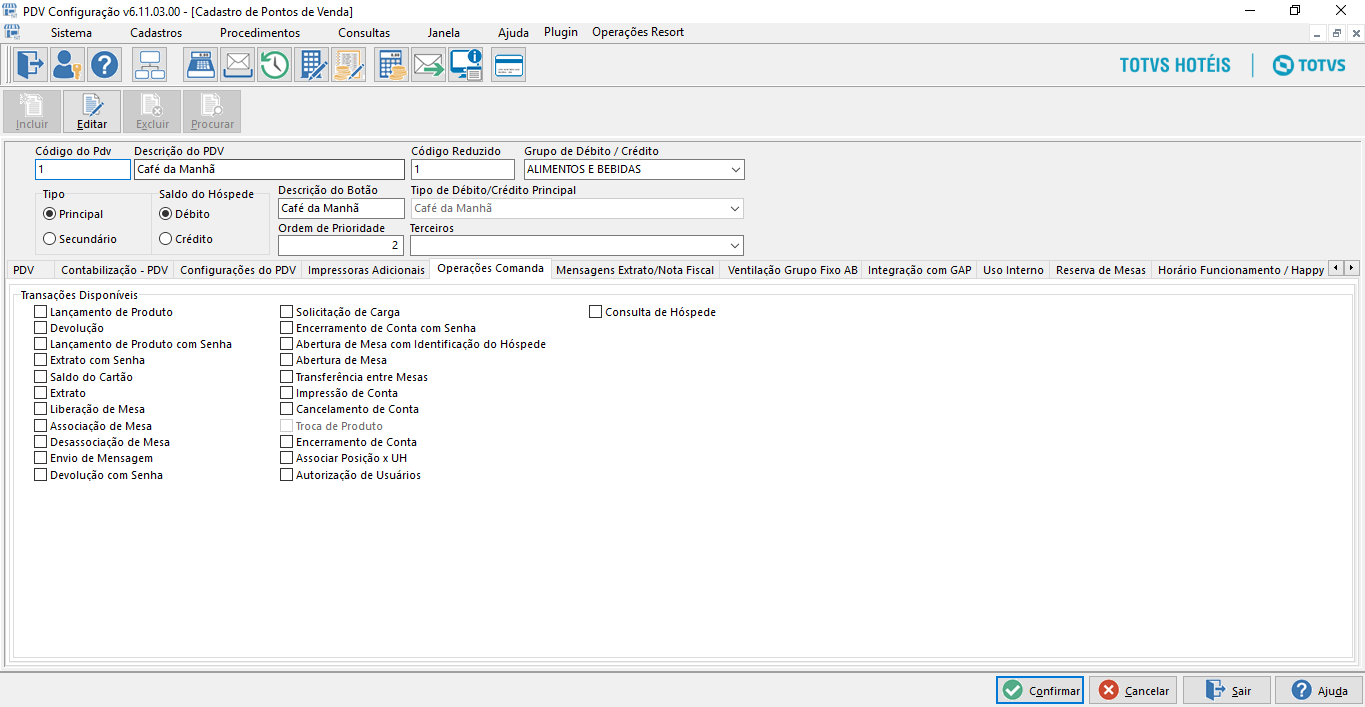The width and height of the screenshot is (1365, 707).
Task: Expand the Terceiros dropdown
Action: point(735,245)
